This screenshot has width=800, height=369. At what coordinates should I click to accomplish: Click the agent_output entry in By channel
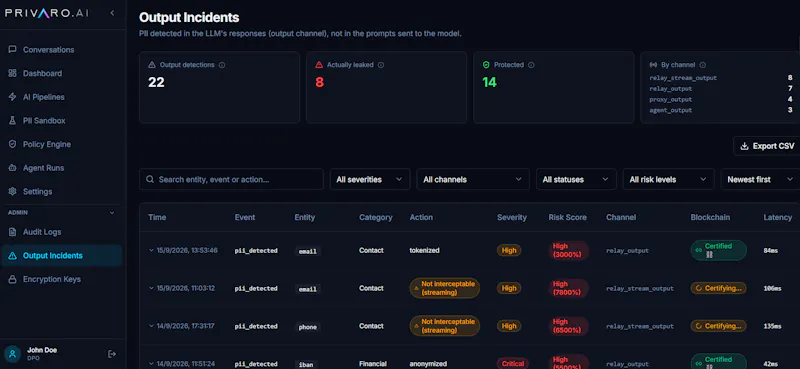click(671, 110)
